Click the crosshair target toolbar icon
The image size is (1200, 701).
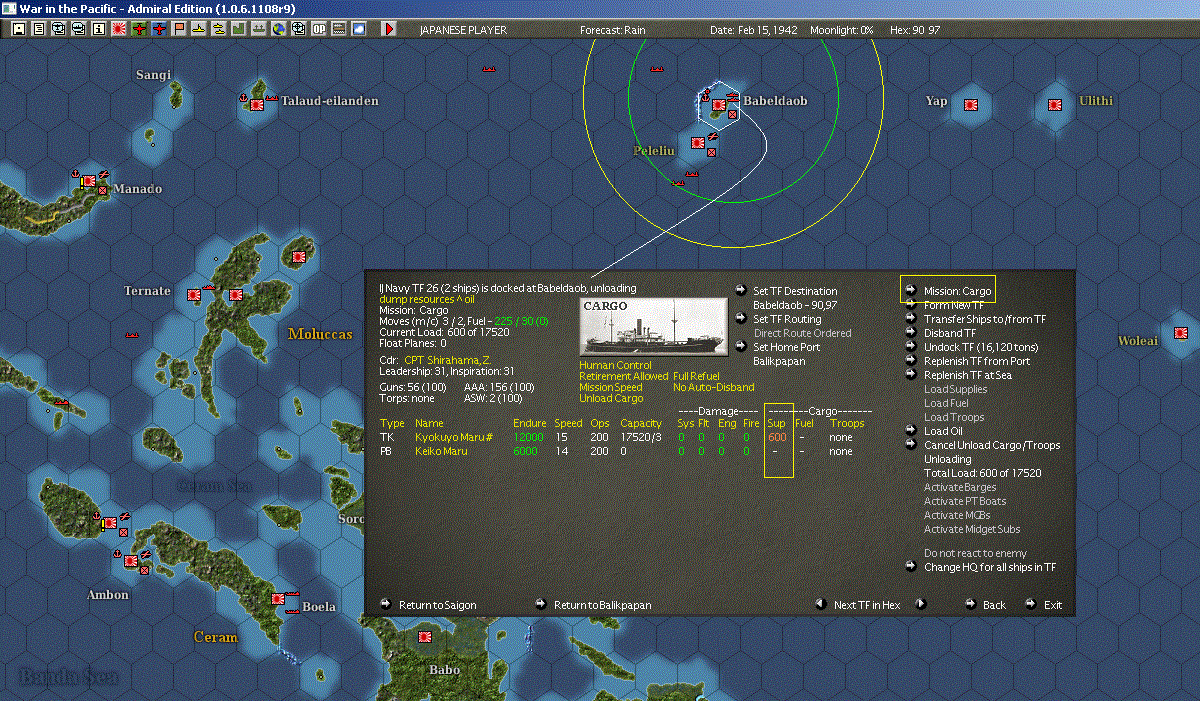click(x=298, y=30)
